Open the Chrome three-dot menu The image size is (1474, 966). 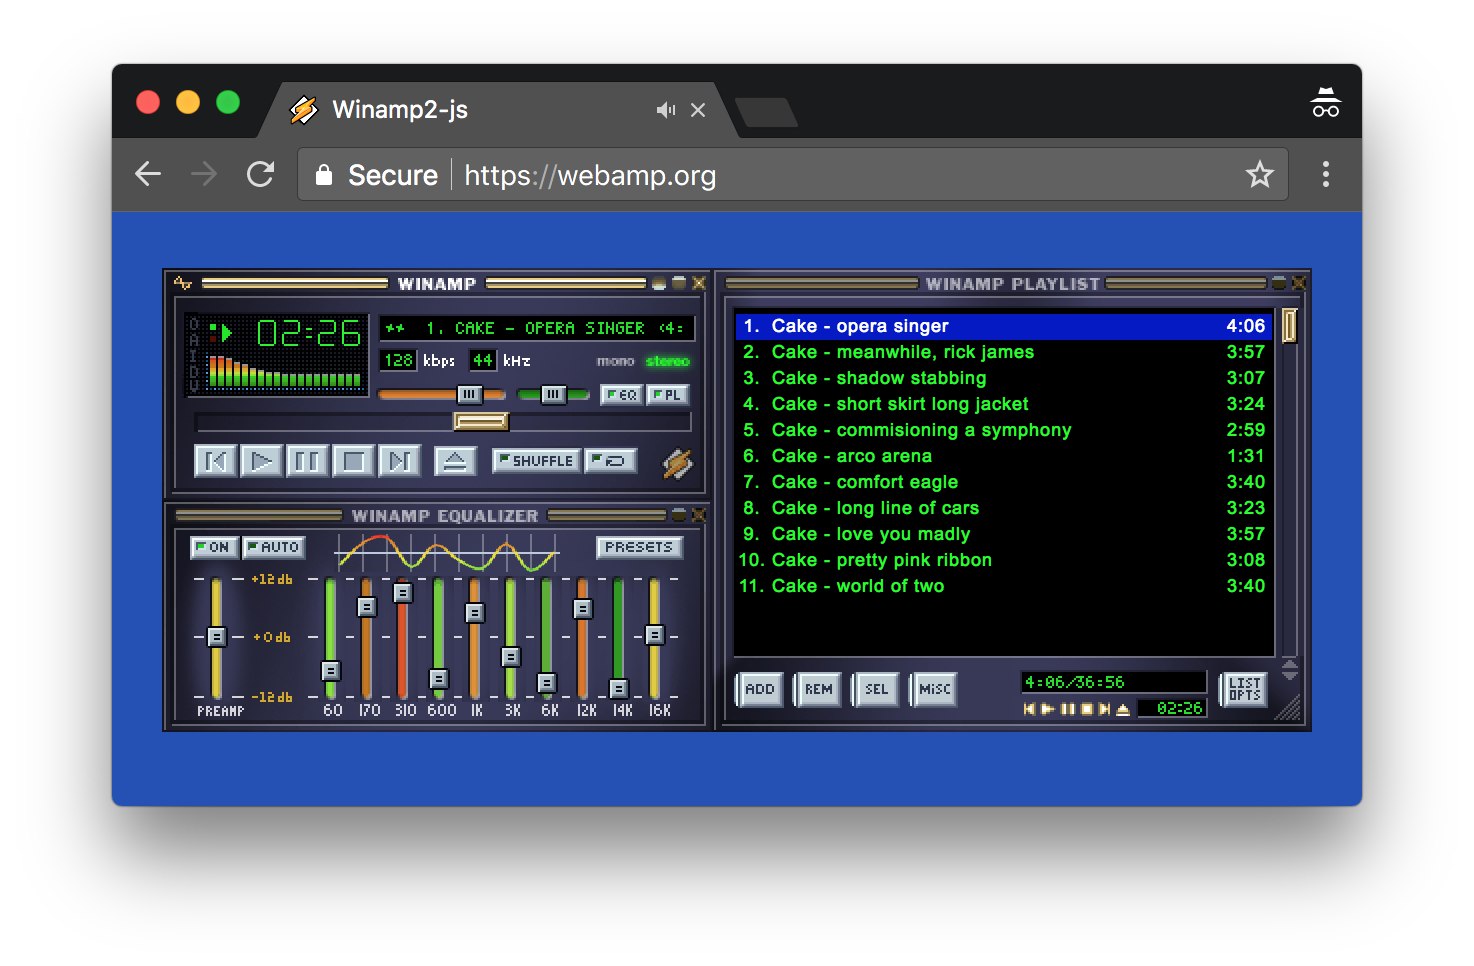[x=1325, y=174]
